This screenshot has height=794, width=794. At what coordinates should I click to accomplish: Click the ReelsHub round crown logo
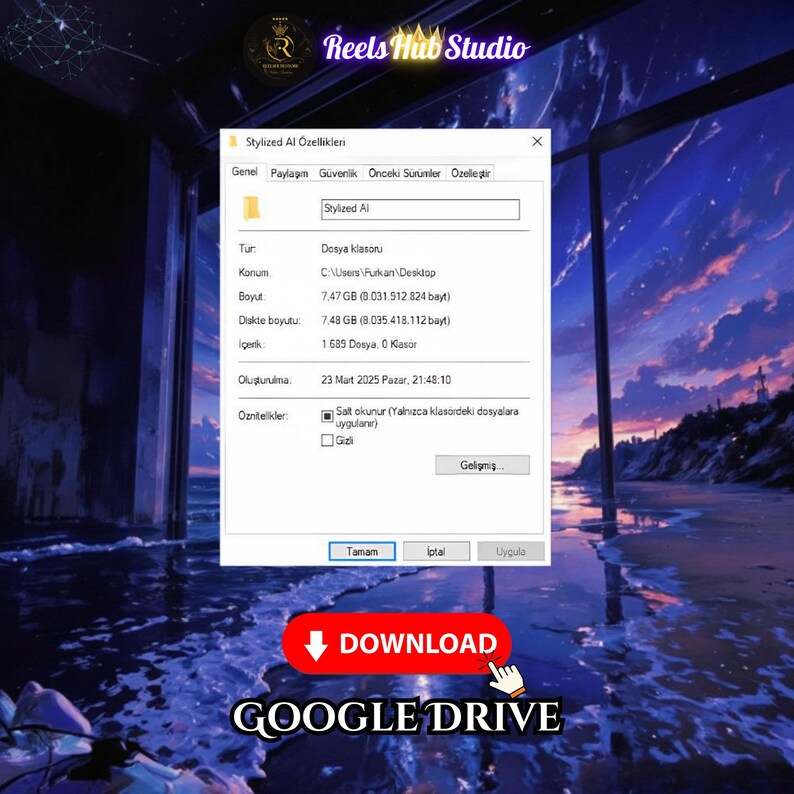pyautogui.click(x=281, y=50)
